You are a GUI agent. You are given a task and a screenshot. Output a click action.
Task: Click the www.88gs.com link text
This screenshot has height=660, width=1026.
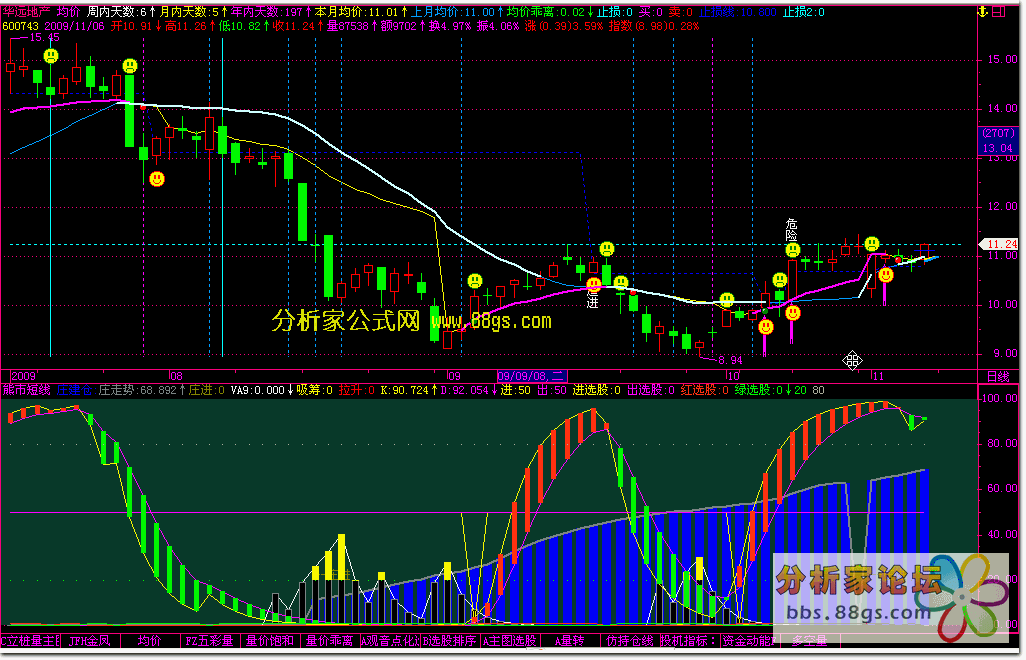point(491,321)
